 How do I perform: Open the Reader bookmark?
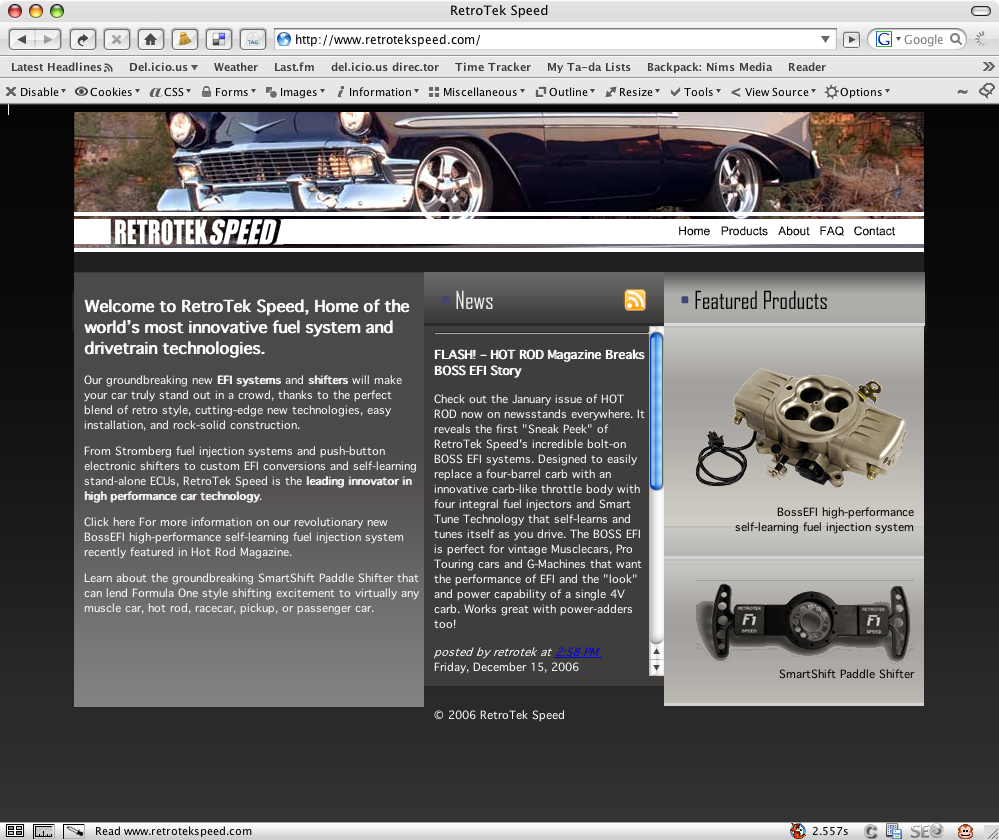click(807, 67)
